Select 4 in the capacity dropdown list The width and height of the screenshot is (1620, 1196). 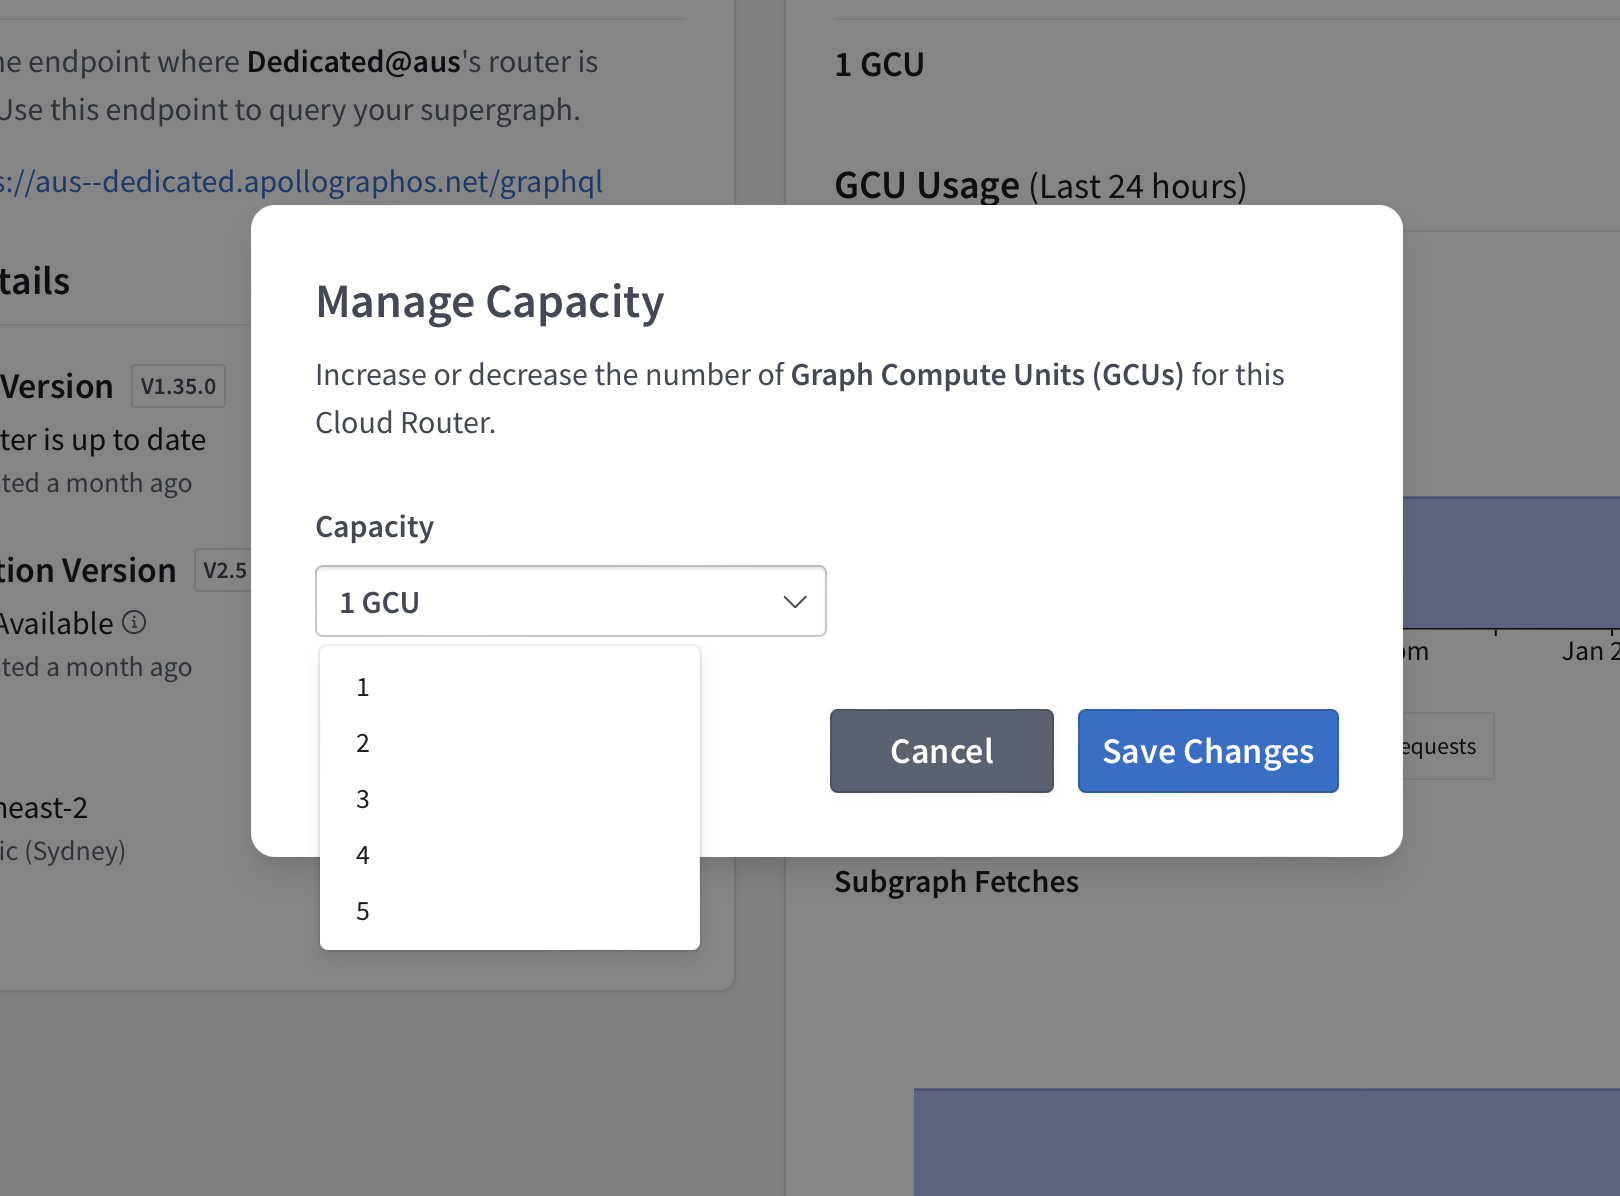[363, 856]
